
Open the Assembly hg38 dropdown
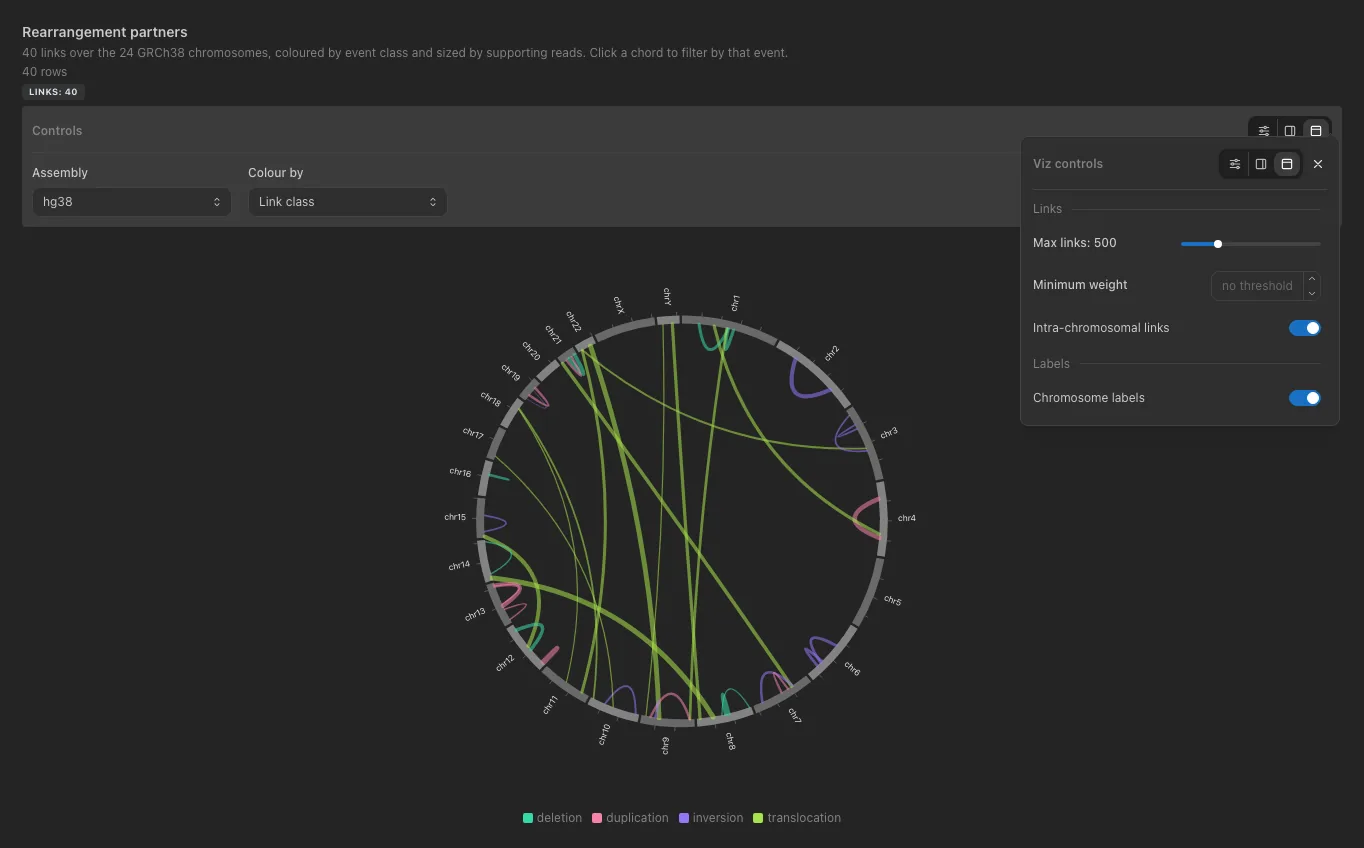tap(132, 202)
